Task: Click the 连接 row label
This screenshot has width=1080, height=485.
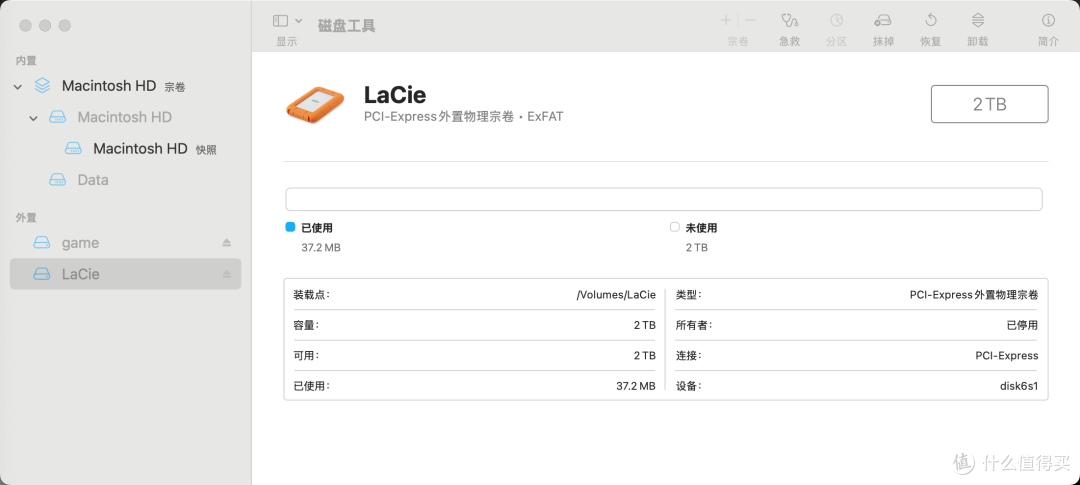Action: (x=689, y=355)
